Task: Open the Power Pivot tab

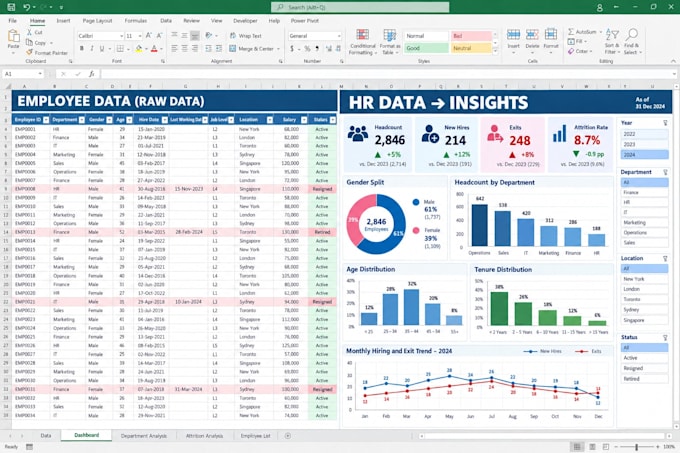Action: point(304,21)
